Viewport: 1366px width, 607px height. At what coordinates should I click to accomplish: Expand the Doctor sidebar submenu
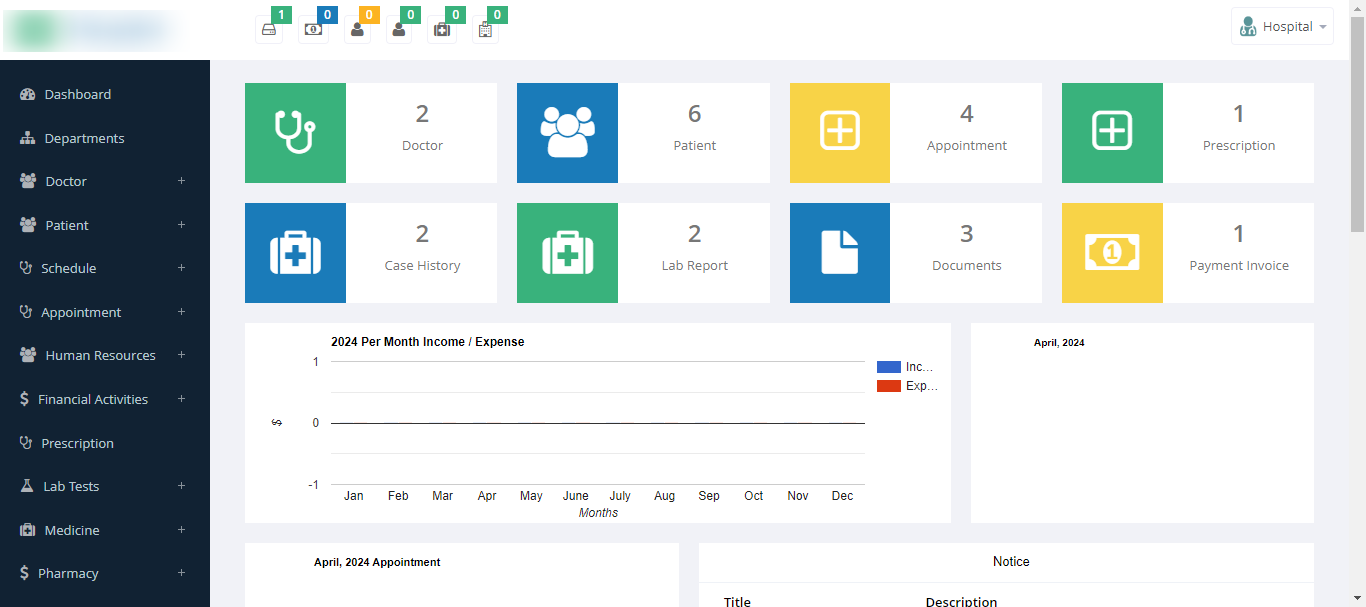point(181,181)
